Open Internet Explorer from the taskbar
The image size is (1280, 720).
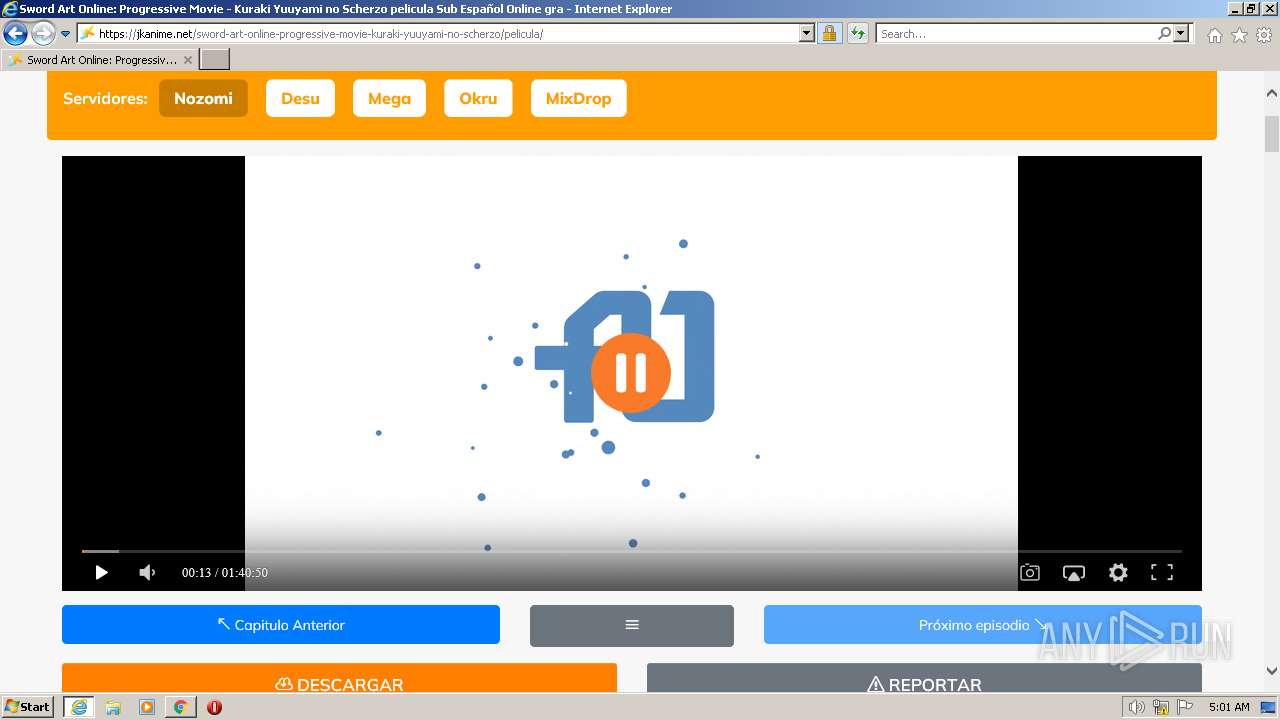(x=79, y=707)
